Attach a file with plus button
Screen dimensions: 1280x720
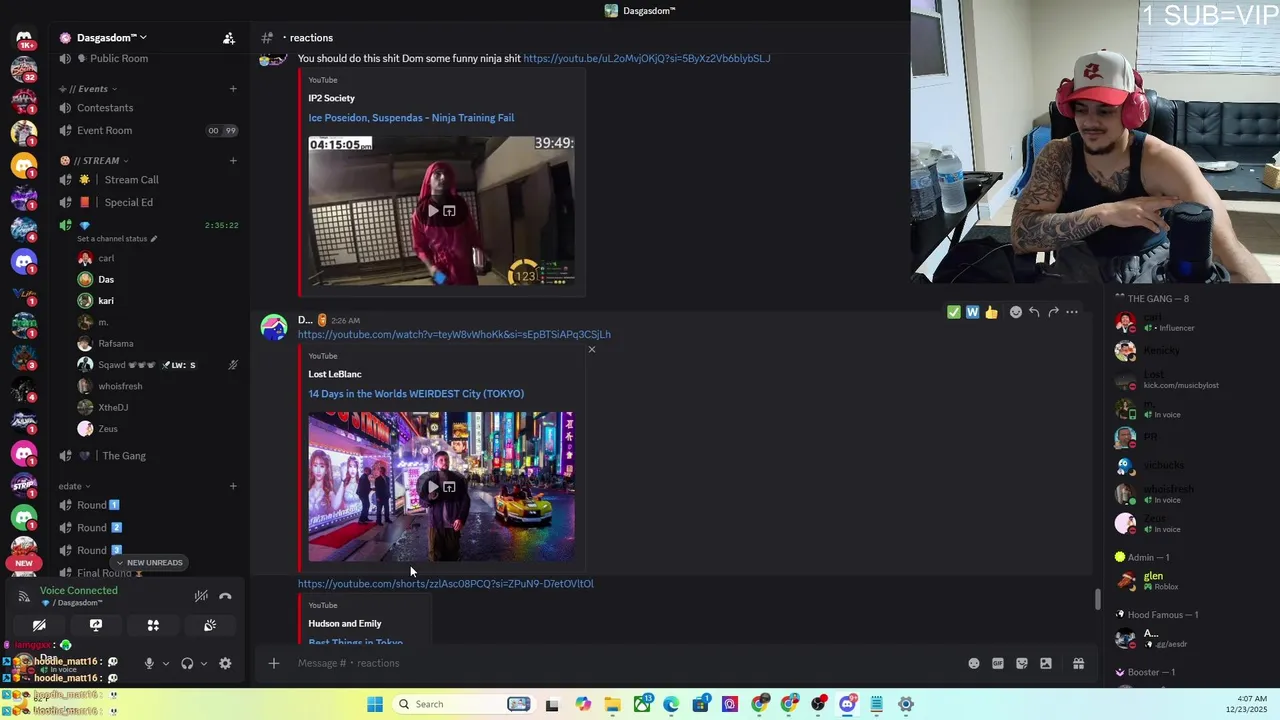274,663
